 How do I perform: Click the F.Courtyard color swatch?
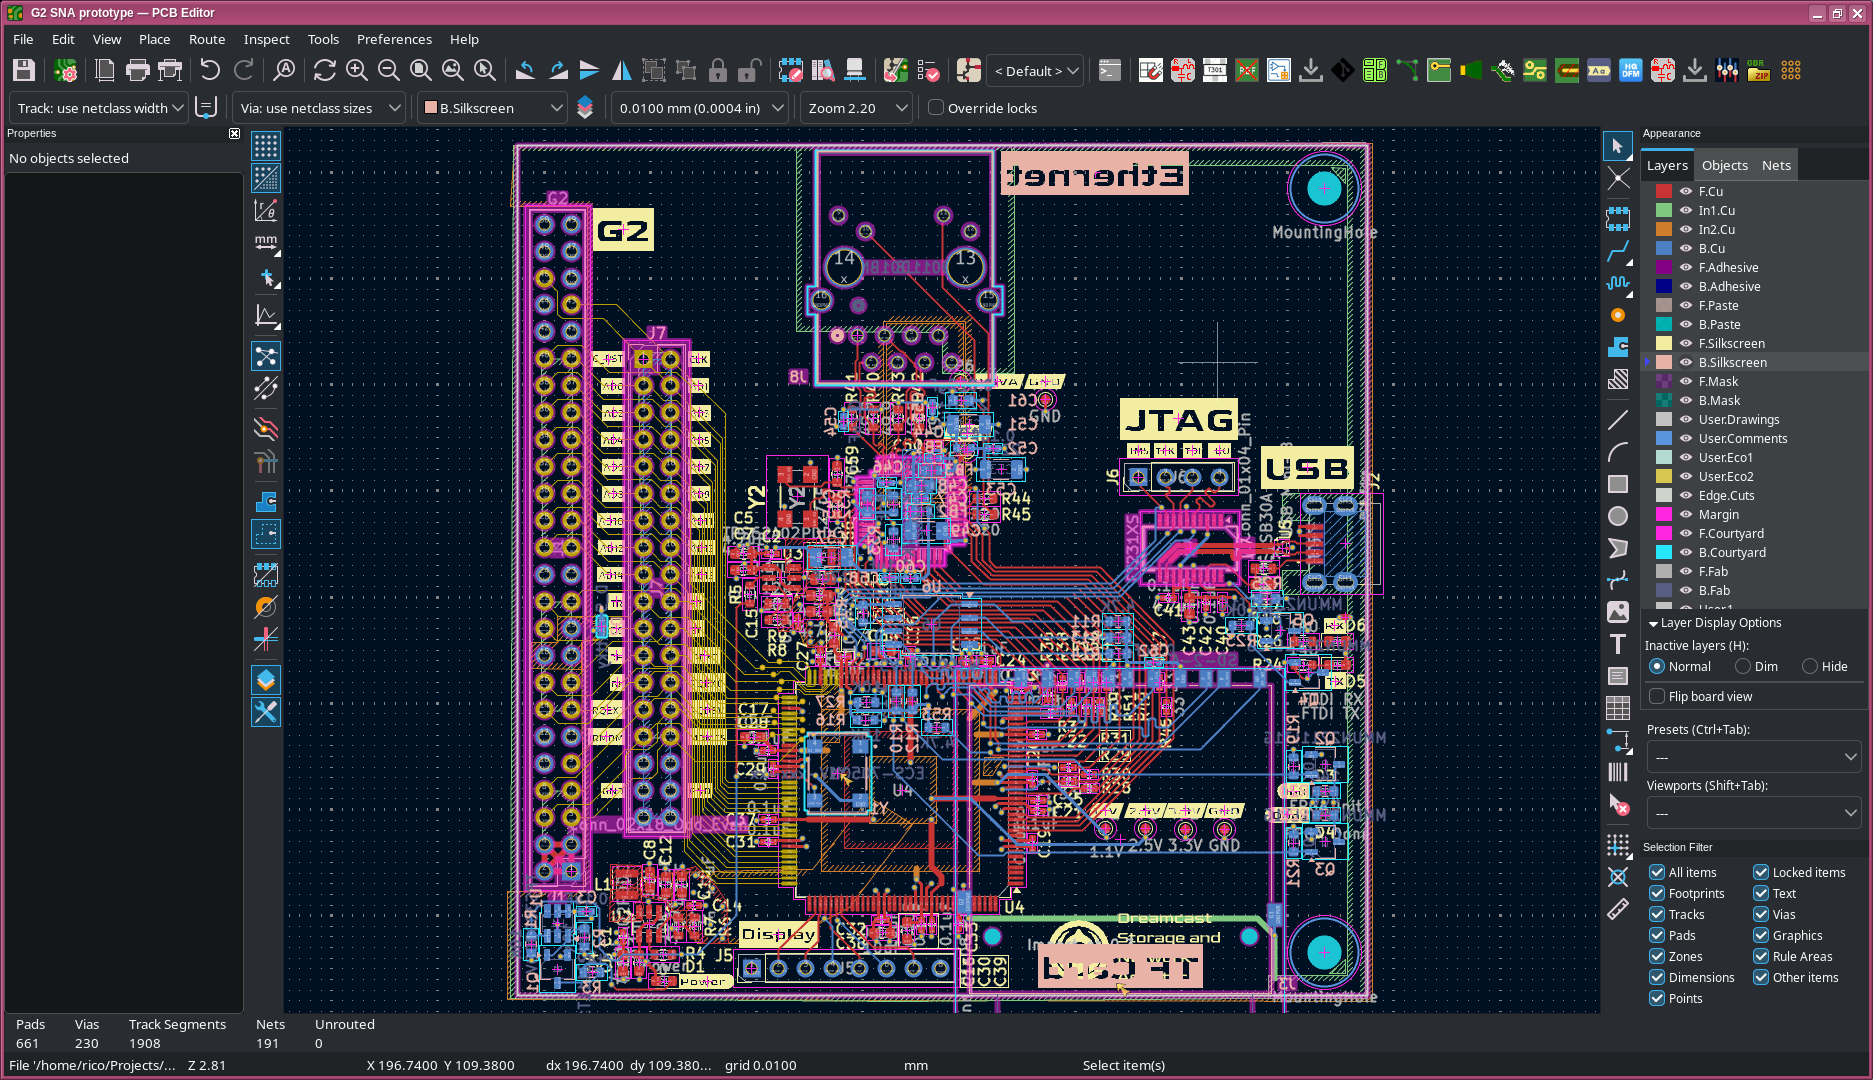1663,533
